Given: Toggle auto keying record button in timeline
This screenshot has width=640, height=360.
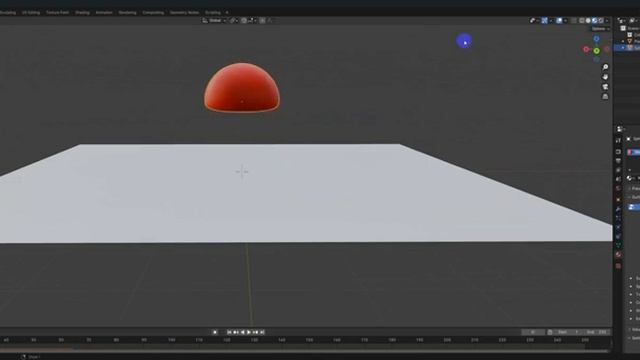Looking at the screenshot, I should (x=215, y=332).
